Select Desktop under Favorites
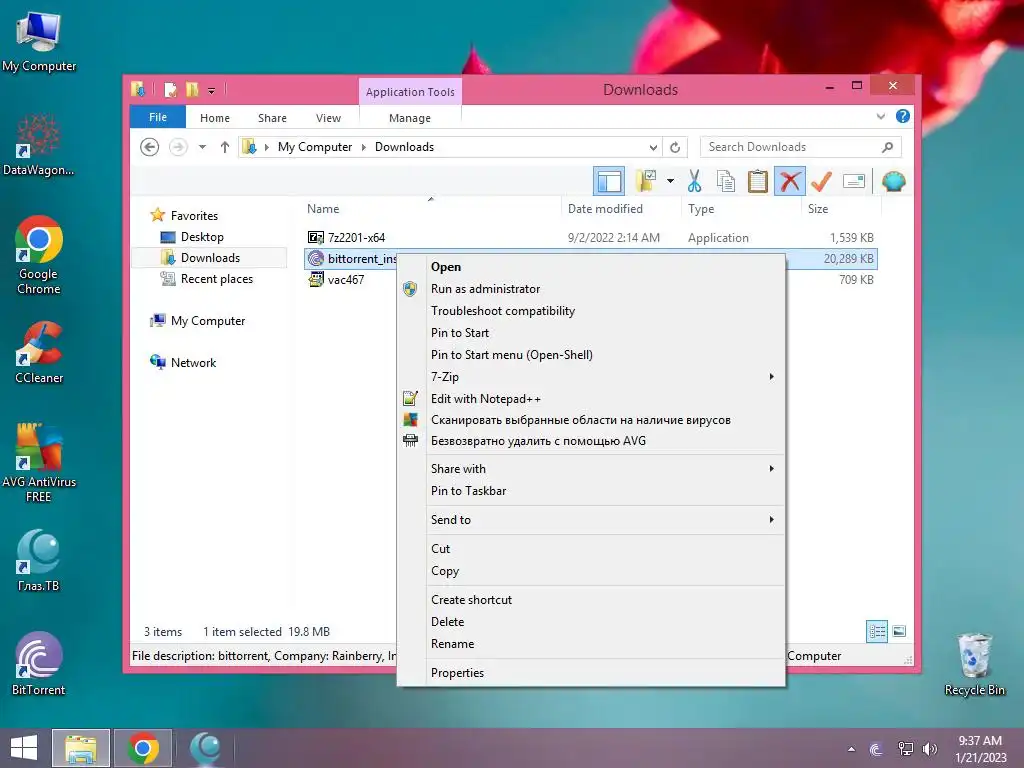Image resolution: width=1024 pixels, height=768 pixels. pos(202,237)
